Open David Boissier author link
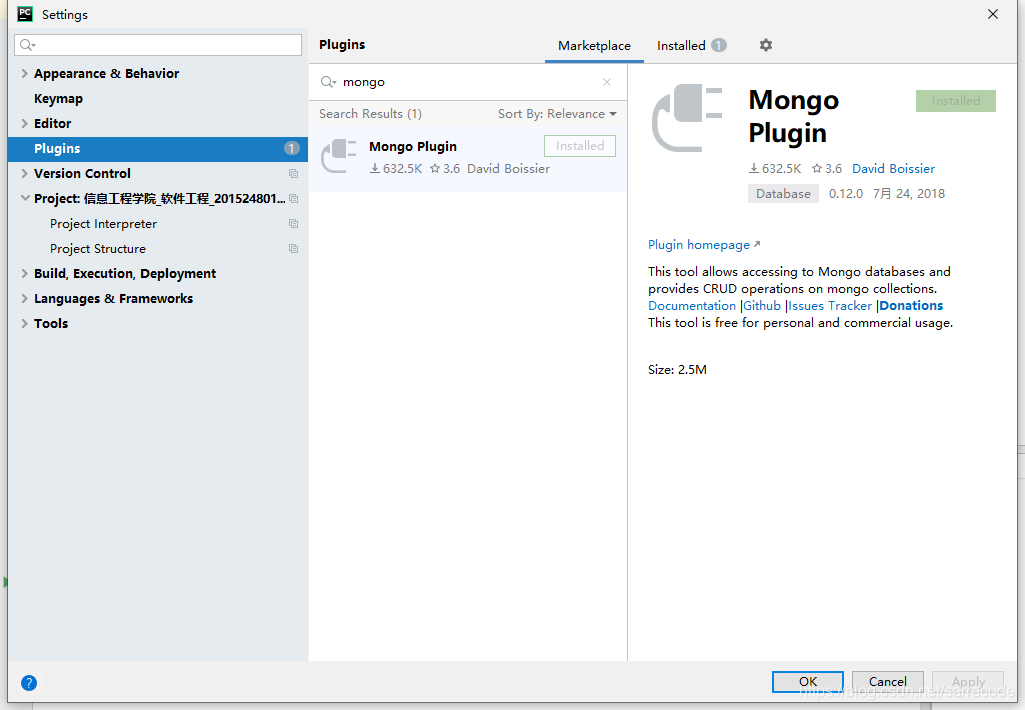1025x710 pixels. point(893,169)
